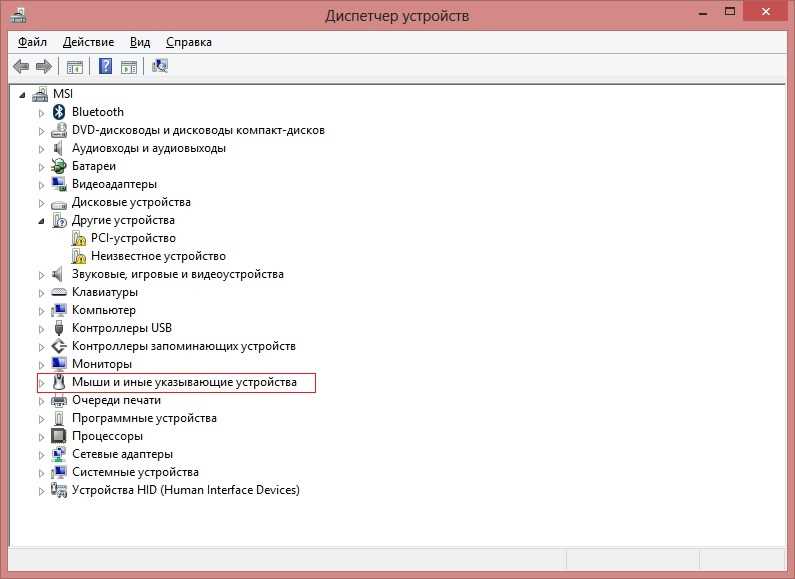Select the DVD-дисководы и дисководы компакт-дисков label
Viewport: 795px width, 579px height.
tap(198, 130)
